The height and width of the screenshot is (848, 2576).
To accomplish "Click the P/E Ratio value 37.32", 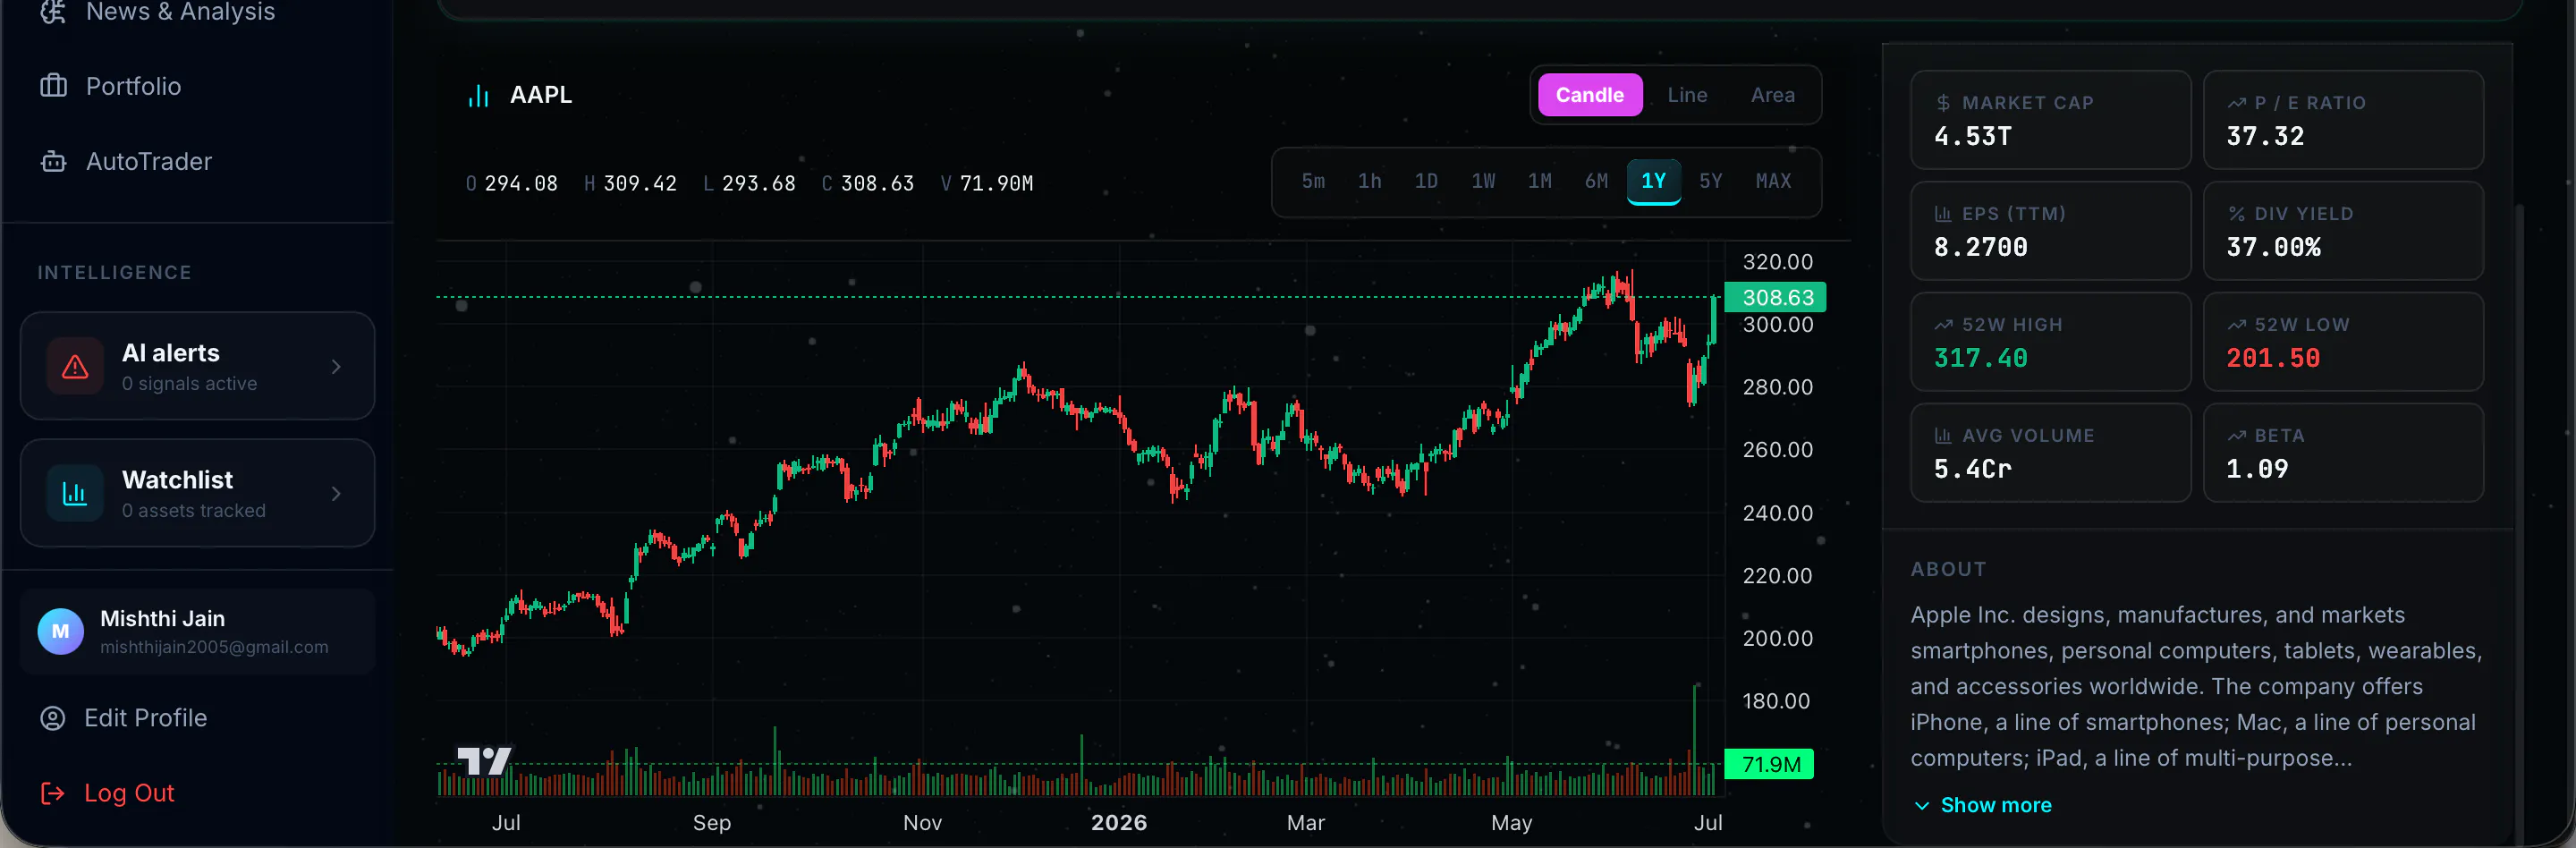I will click(x=2265, y=136).
